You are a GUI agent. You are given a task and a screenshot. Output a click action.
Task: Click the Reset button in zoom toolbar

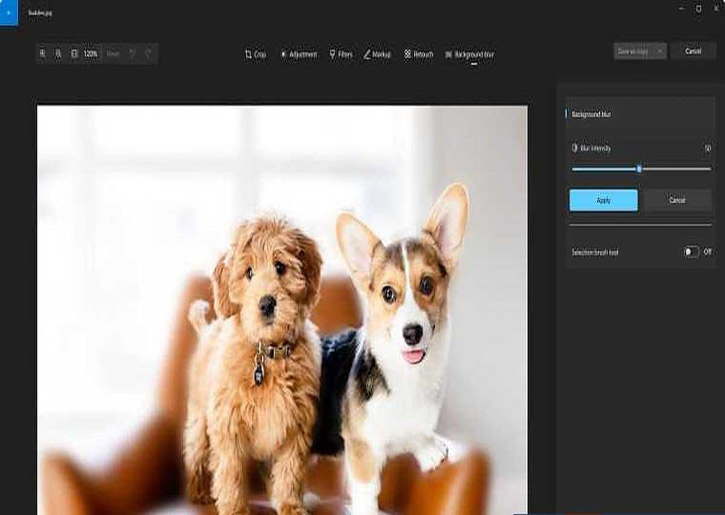coord(112,53)
